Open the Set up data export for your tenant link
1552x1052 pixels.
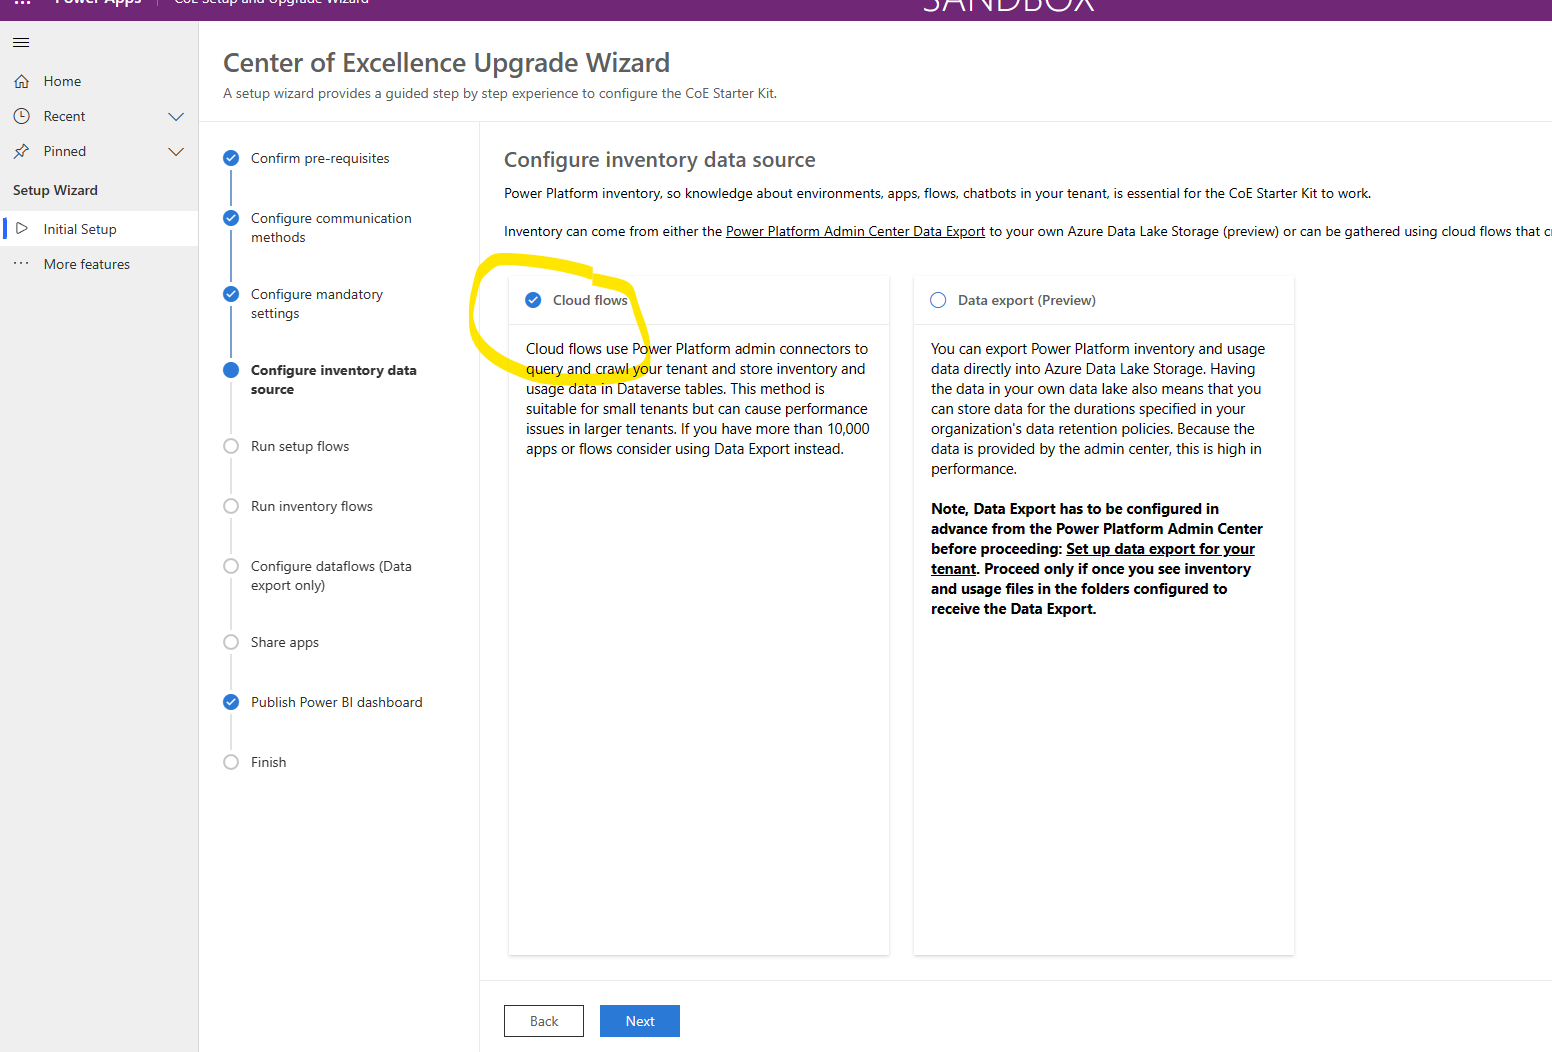(1160, 548)
